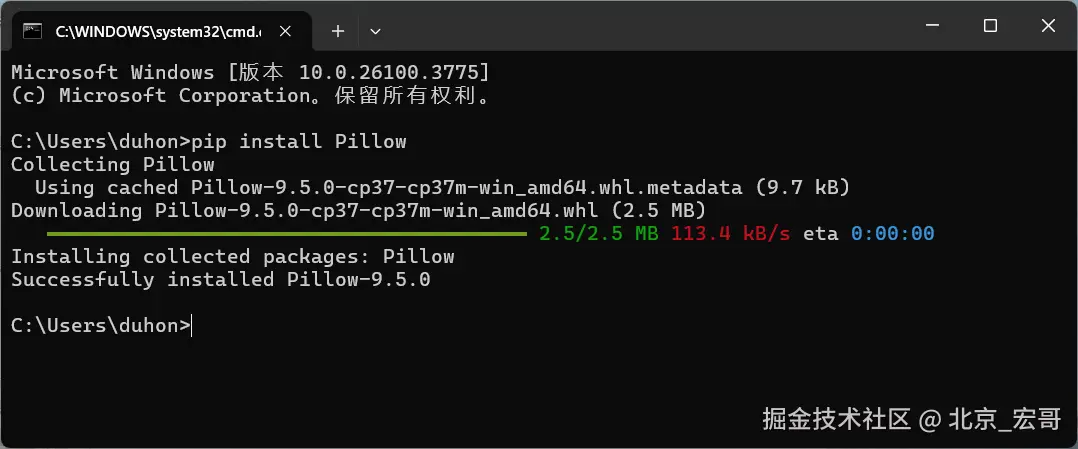The width and height of the screenshot is (1078, 449).
Task: Click the Installing collected packages line
Action: pyautogui.click(x=233, y=257)
